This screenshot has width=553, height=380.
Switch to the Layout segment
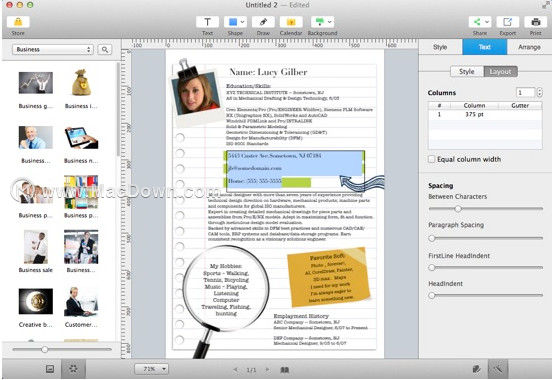[x=500, y=72]
